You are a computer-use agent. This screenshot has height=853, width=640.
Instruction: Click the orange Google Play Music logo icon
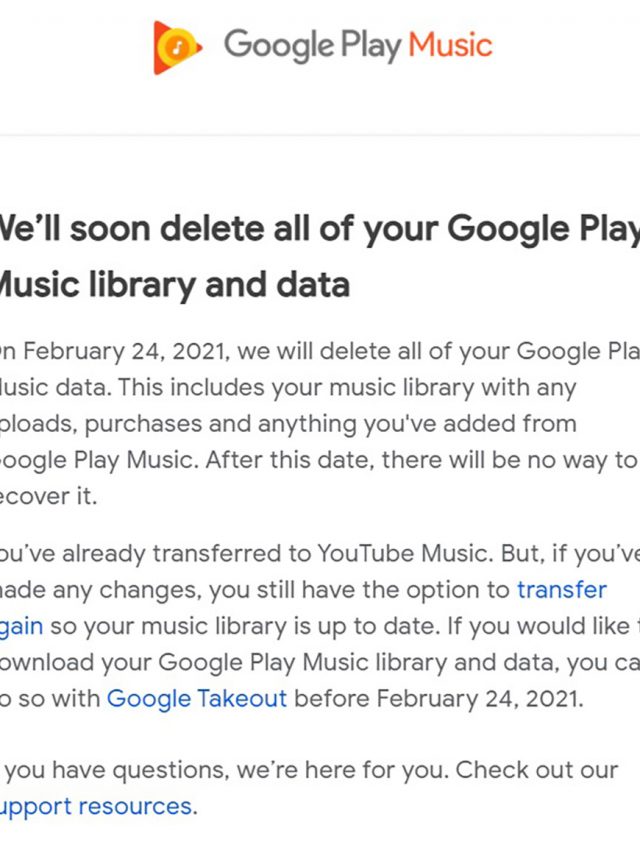(x=177, y=47)
